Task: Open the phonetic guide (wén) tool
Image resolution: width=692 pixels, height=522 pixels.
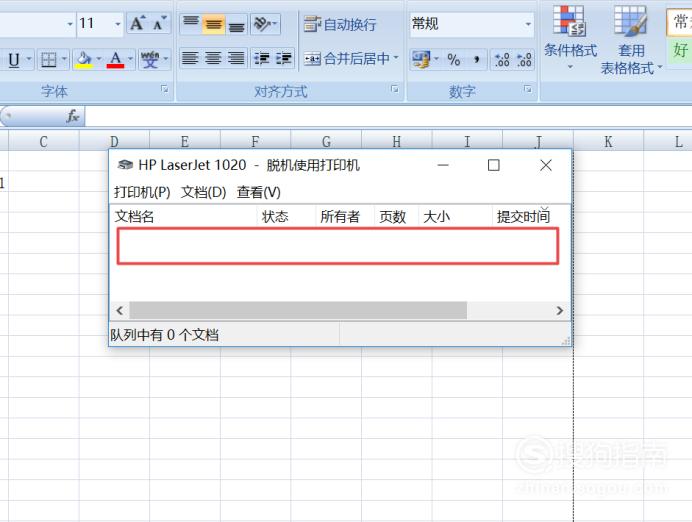Action: (150, 60)
